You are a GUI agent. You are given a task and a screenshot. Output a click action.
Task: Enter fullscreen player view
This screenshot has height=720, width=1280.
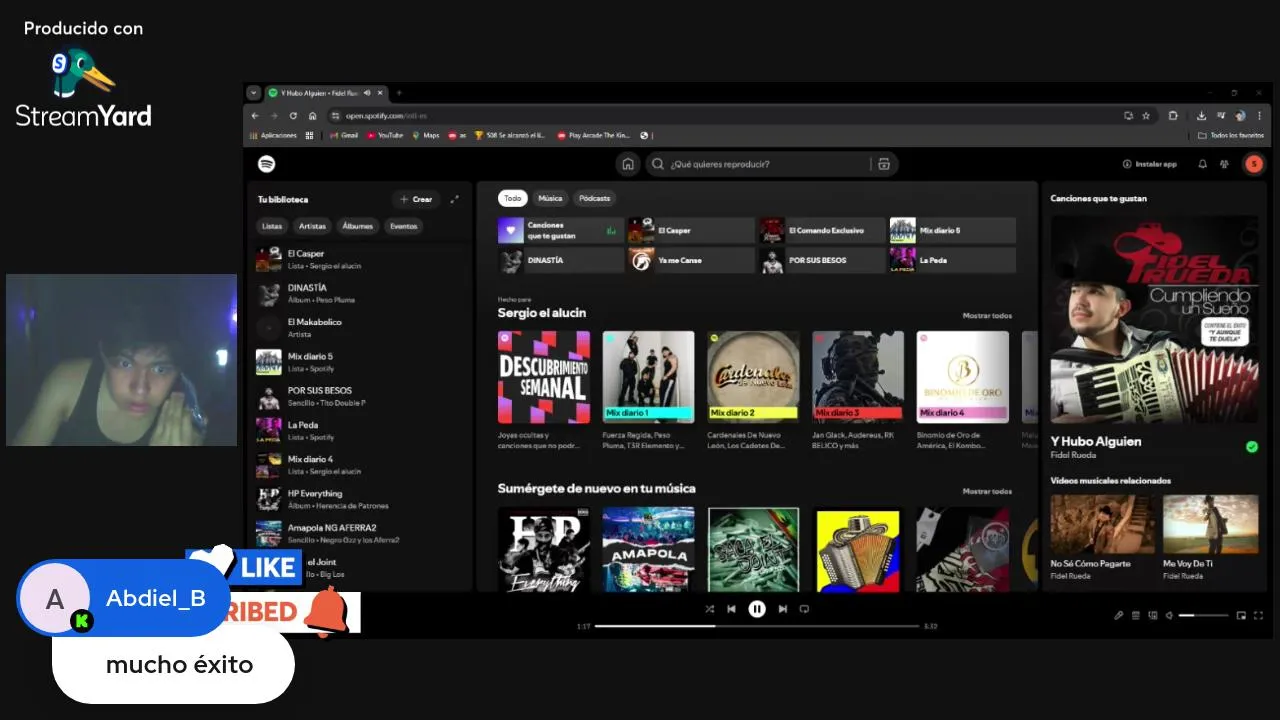pyautogui.click(x=1258, y=615)
